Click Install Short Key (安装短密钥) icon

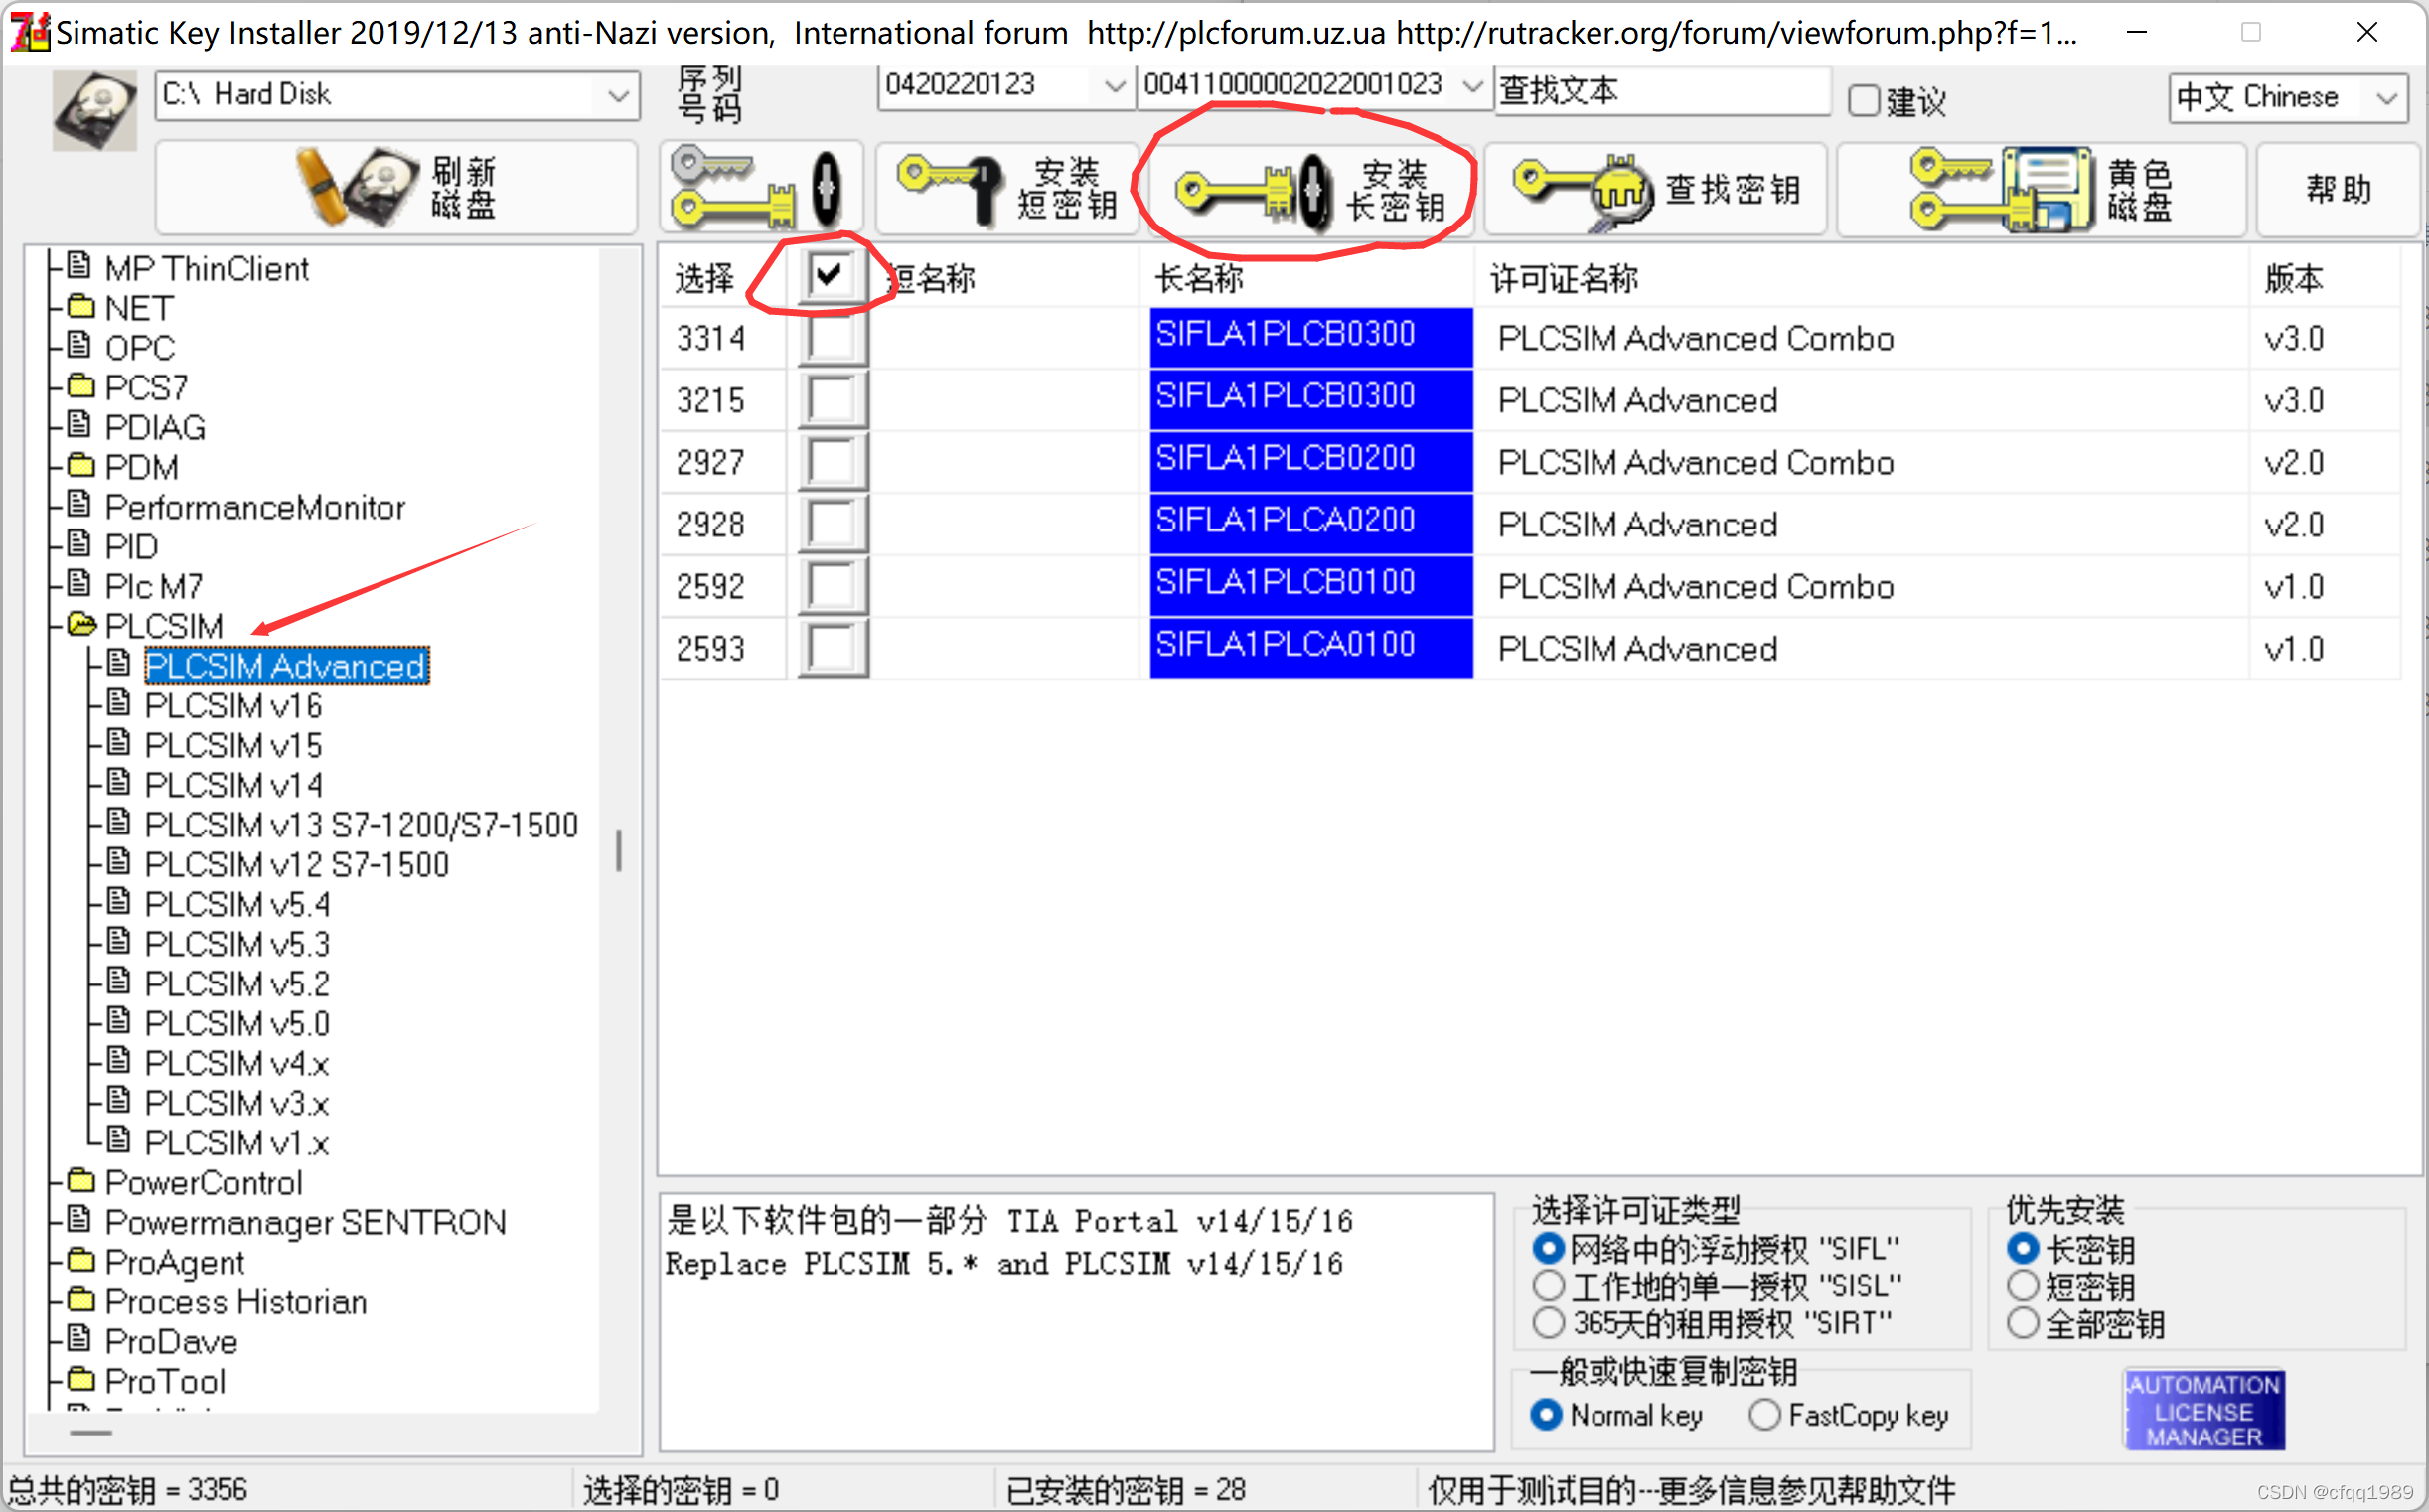1006,188
